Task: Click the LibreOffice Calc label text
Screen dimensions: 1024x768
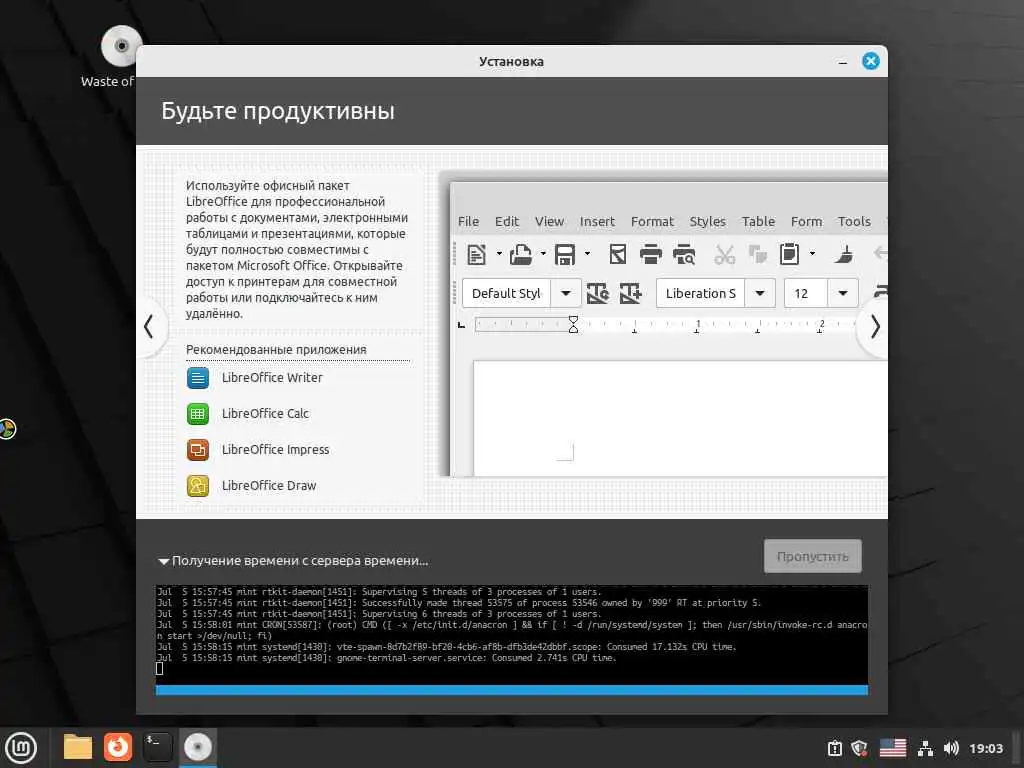Action: (265, 413)
